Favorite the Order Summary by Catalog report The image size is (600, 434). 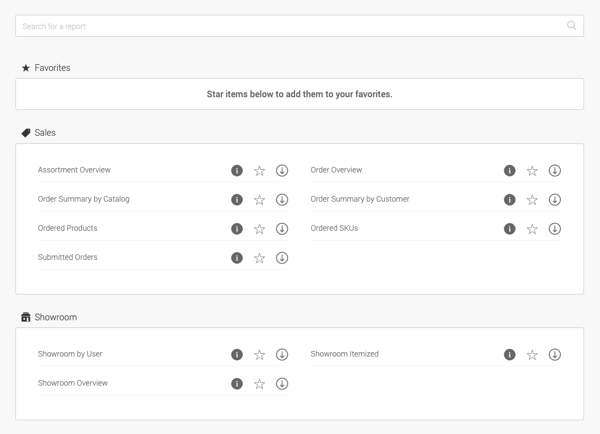pyautogui.click(x=259, y=199)
